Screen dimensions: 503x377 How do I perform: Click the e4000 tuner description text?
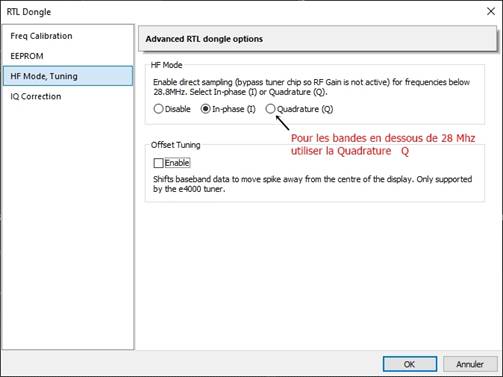(x=312, y=184)
